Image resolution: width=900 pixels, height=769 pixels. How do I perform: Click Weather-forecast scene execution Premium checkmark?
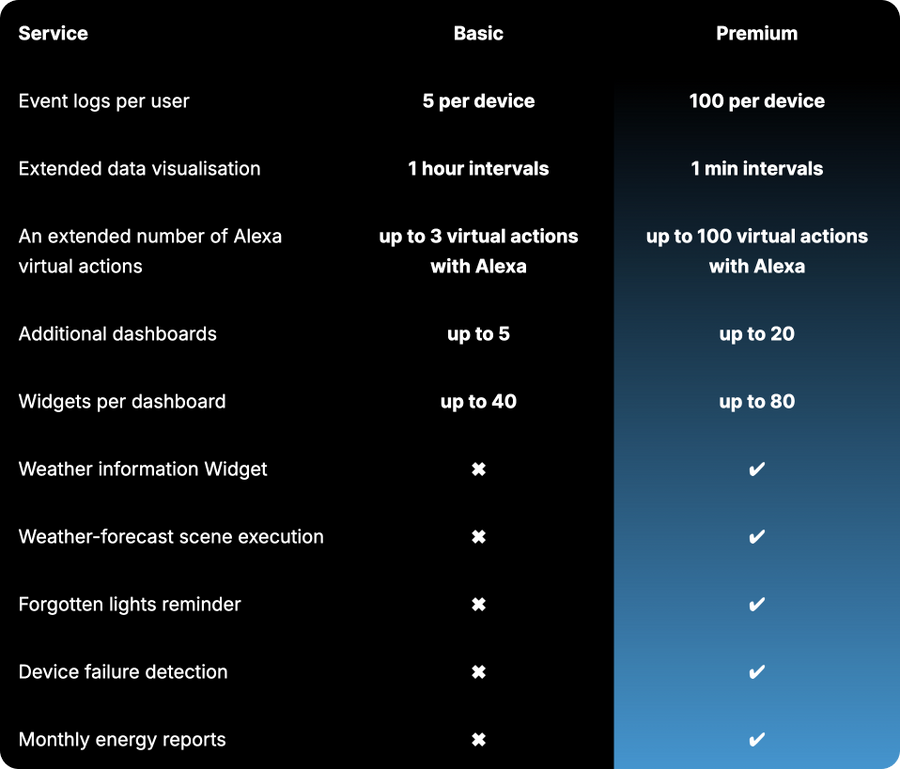tap(757, 537)
